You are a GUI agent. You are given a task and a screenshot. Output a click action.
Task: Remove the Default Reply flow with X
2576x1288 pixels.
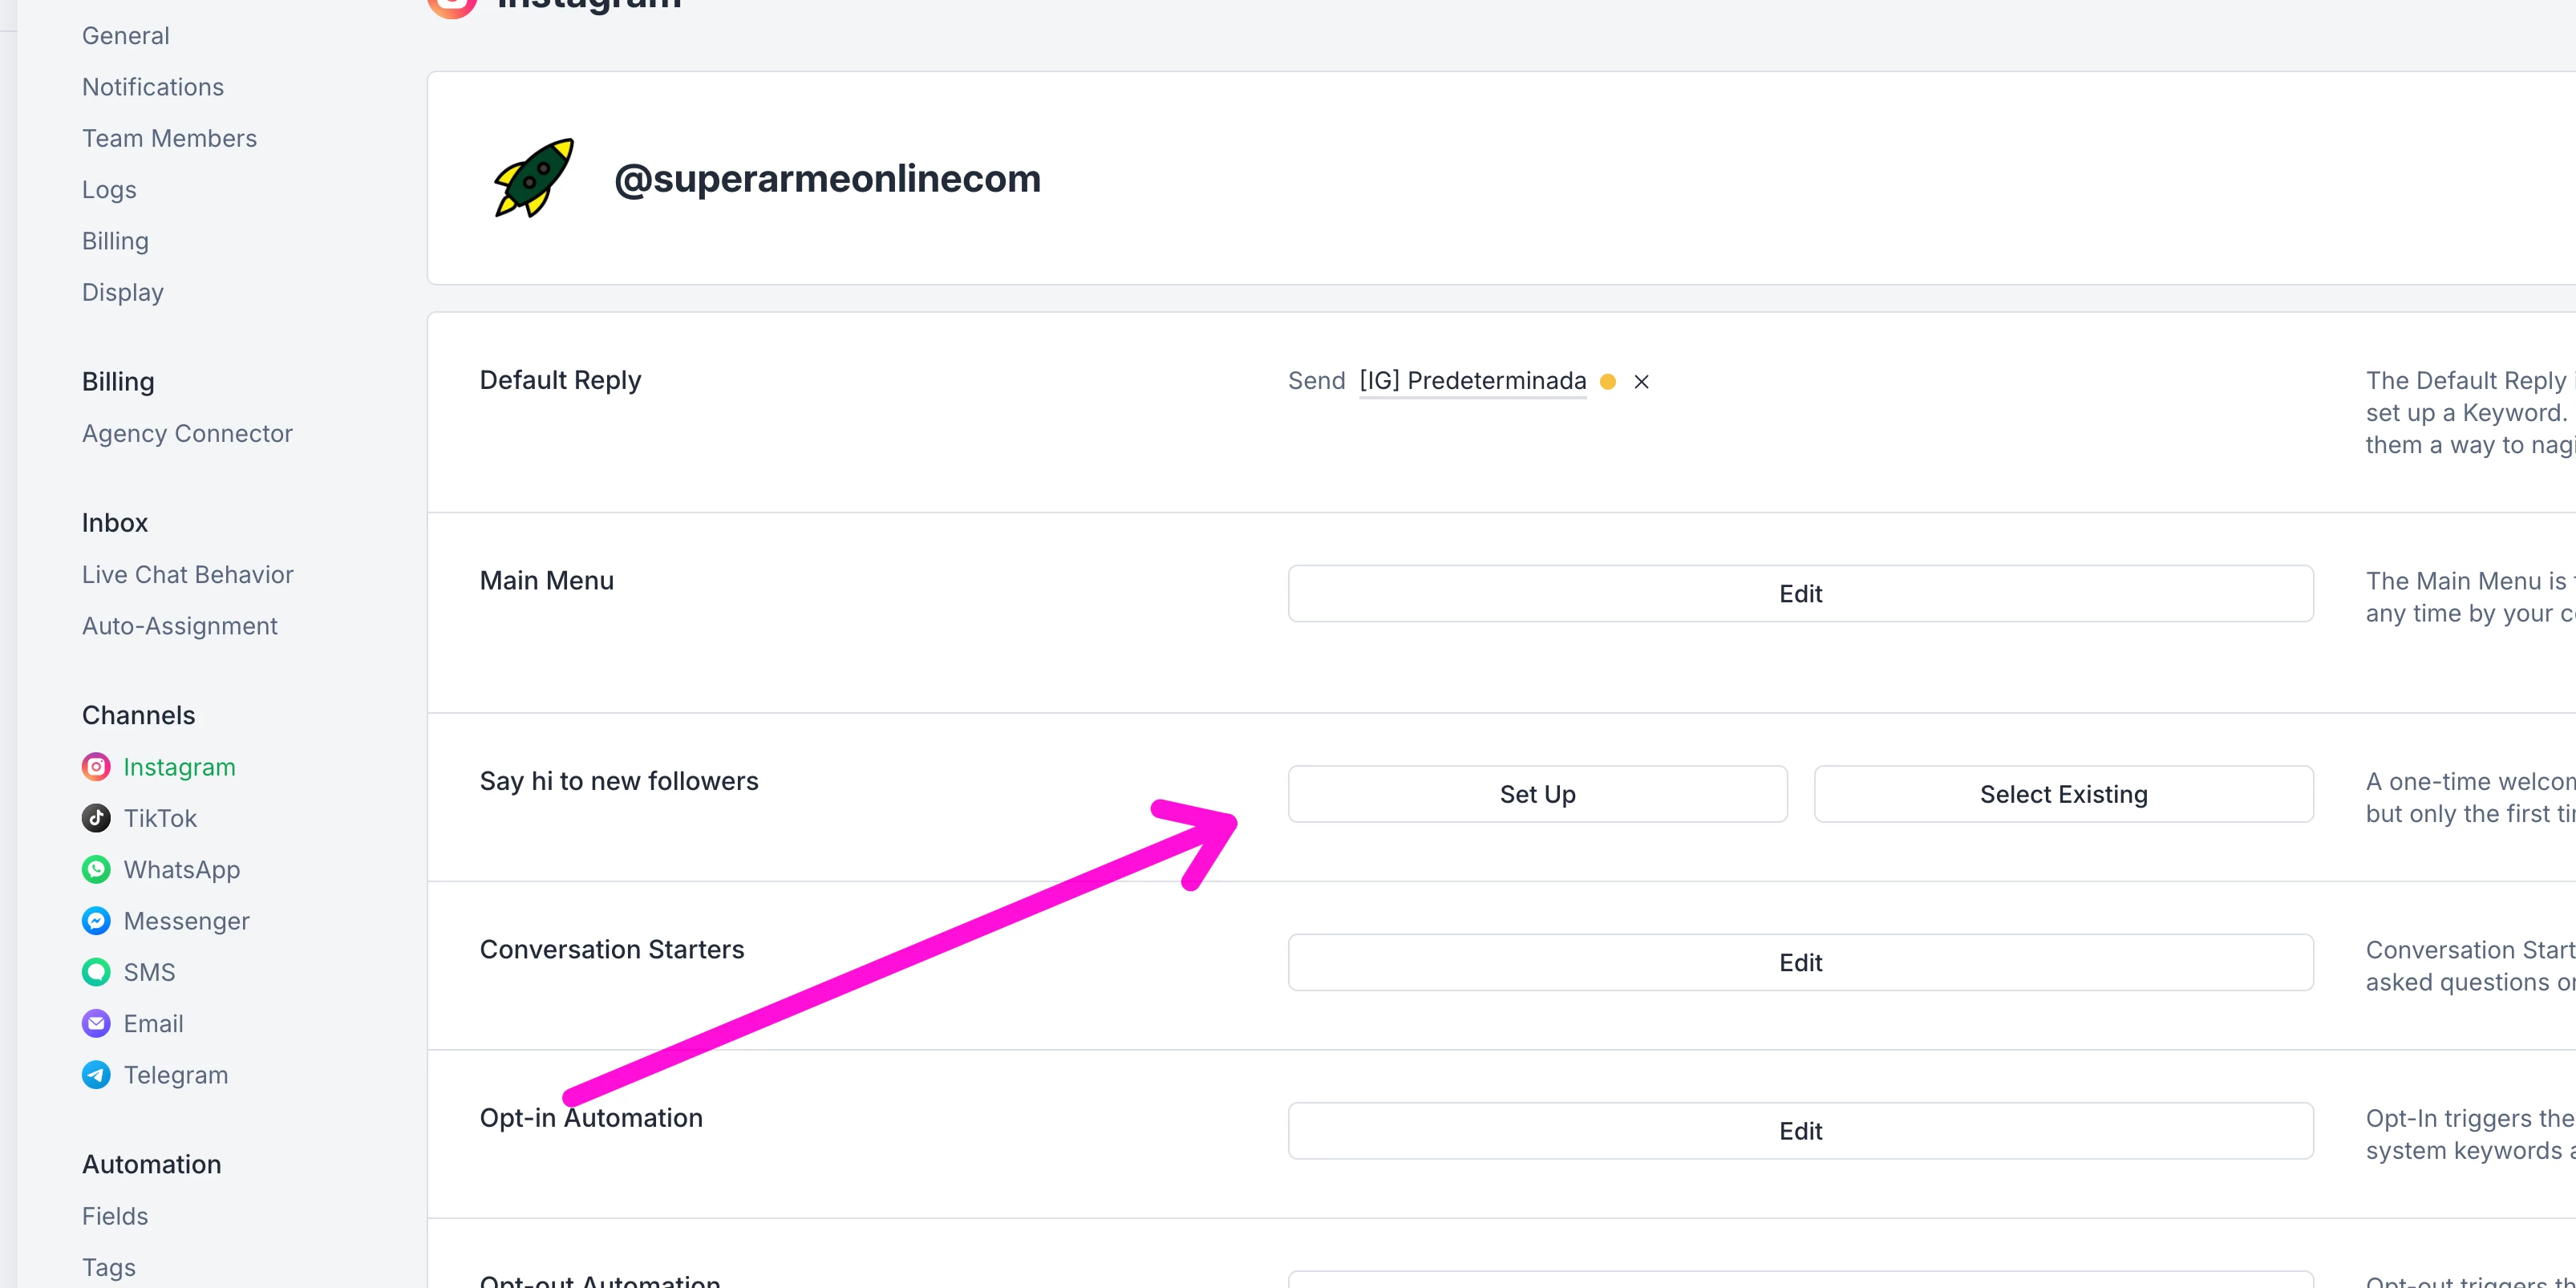click(x=1641, y=381)
